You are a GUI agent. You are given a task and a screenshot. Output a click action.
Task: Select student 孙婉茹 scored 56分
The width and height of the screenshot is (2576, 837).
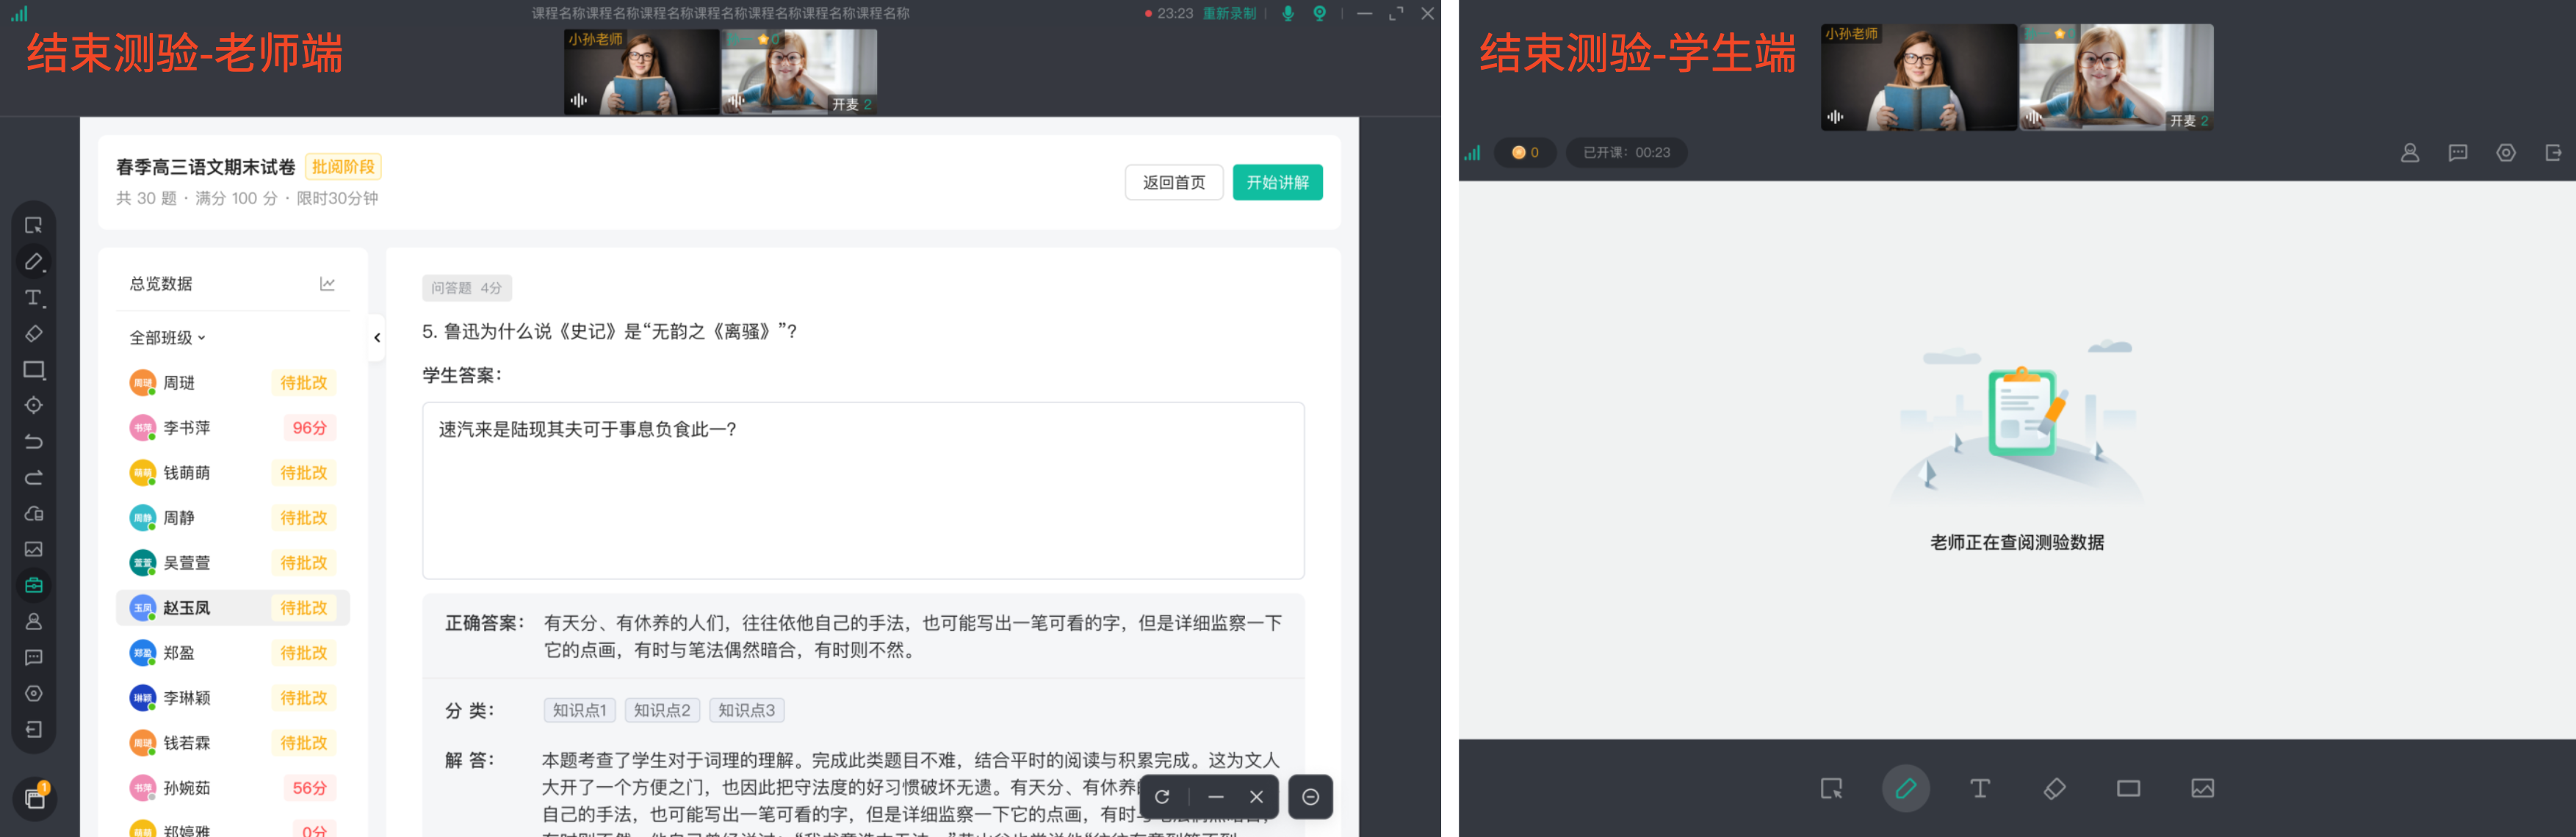pos(233,788)
